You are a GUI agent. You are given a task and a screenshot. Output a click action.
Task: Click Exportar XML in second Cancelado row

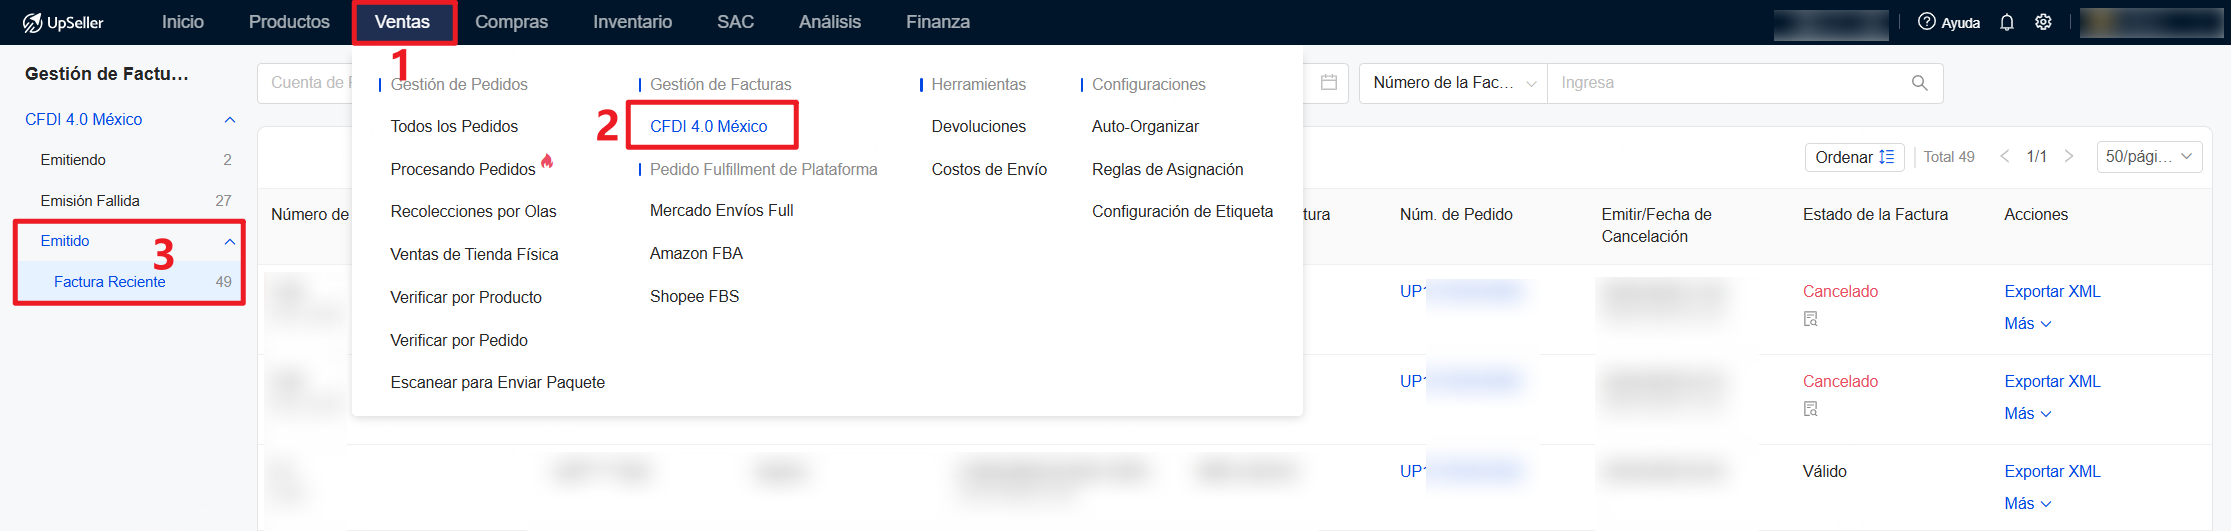pos(2052,382)
